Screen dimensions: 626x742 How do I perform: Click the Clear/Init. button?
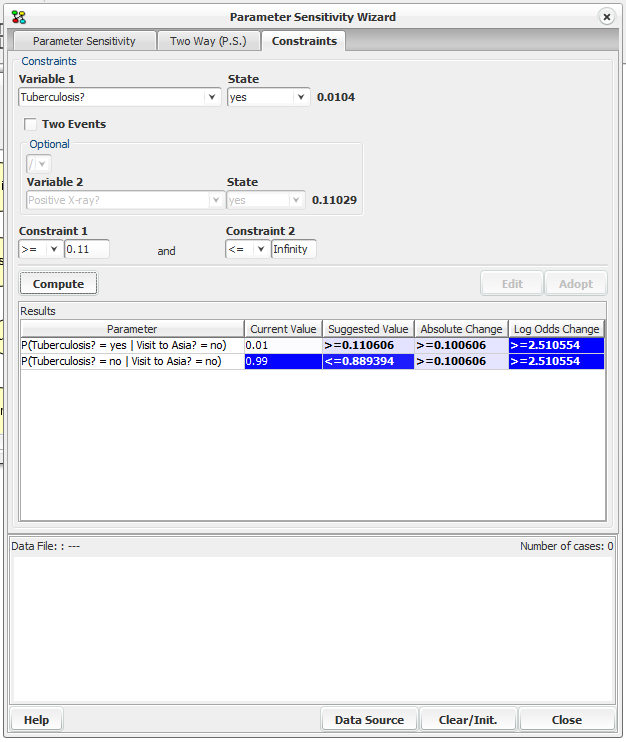468,720
